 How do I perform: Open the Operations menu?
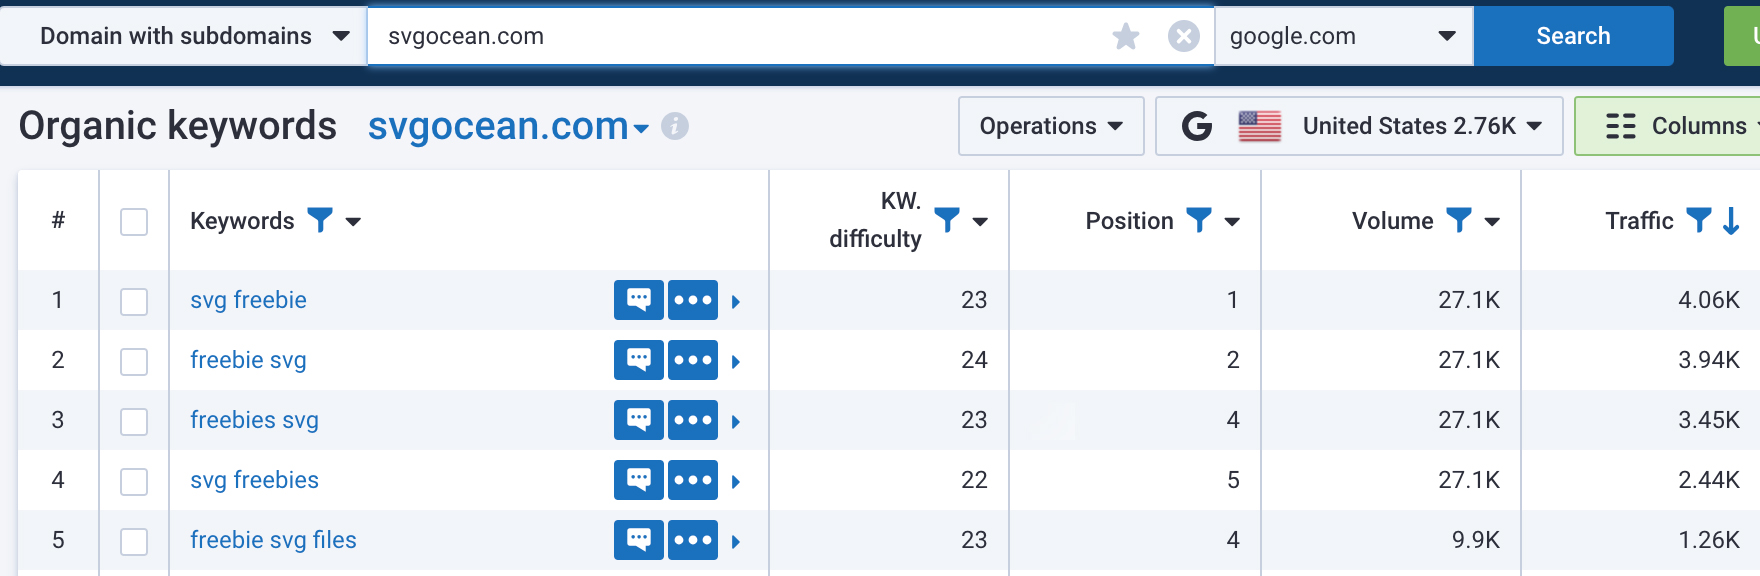pos(1050,126)
